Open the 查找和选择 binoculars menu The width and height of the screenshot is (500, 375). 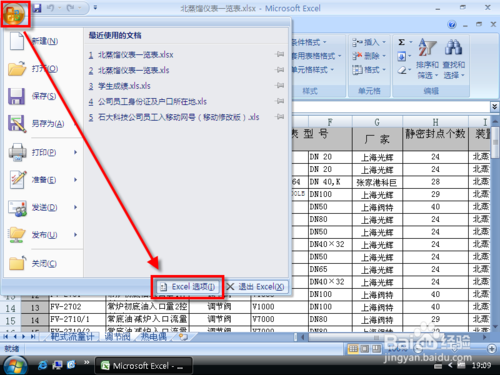click(454, 59)
